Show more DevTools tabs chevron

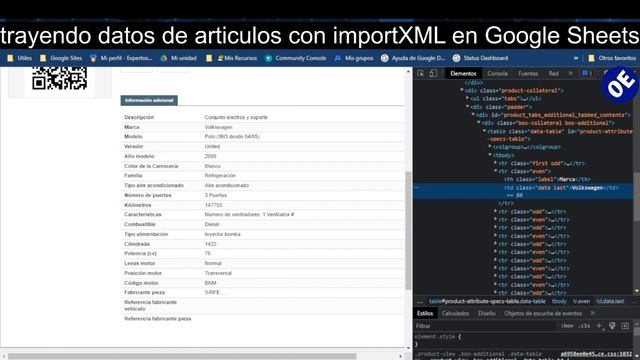(x=570, y=73)
